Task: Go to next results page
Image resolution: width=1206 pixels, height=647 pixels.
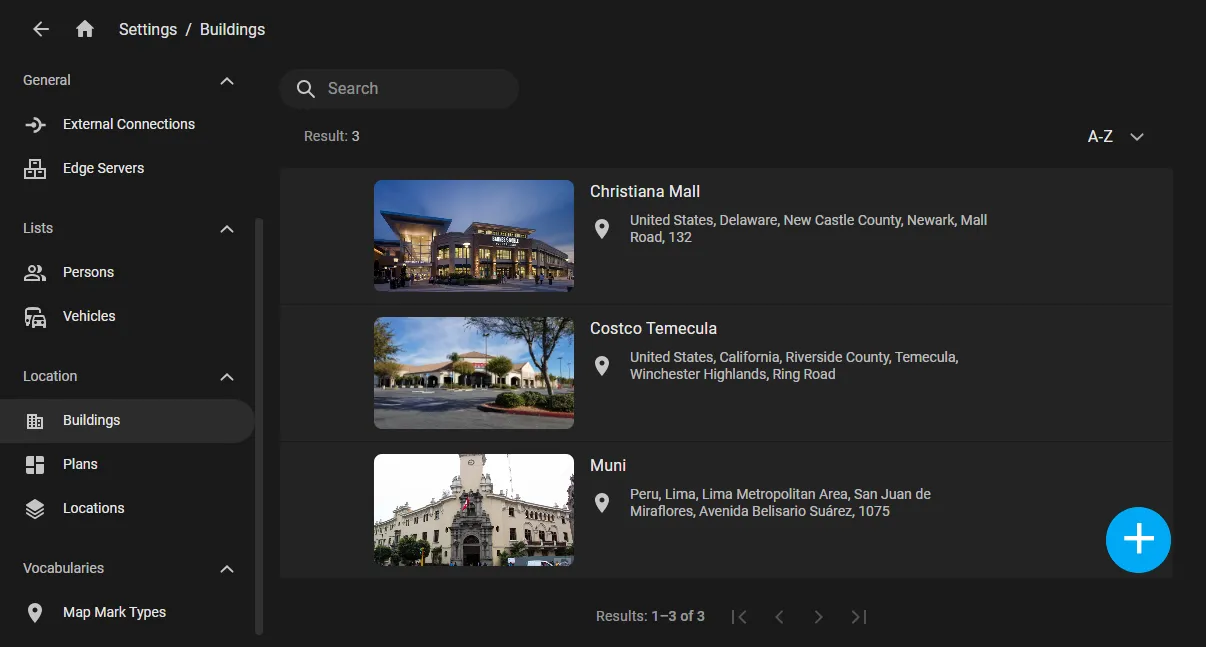Action: click(818, 617)
